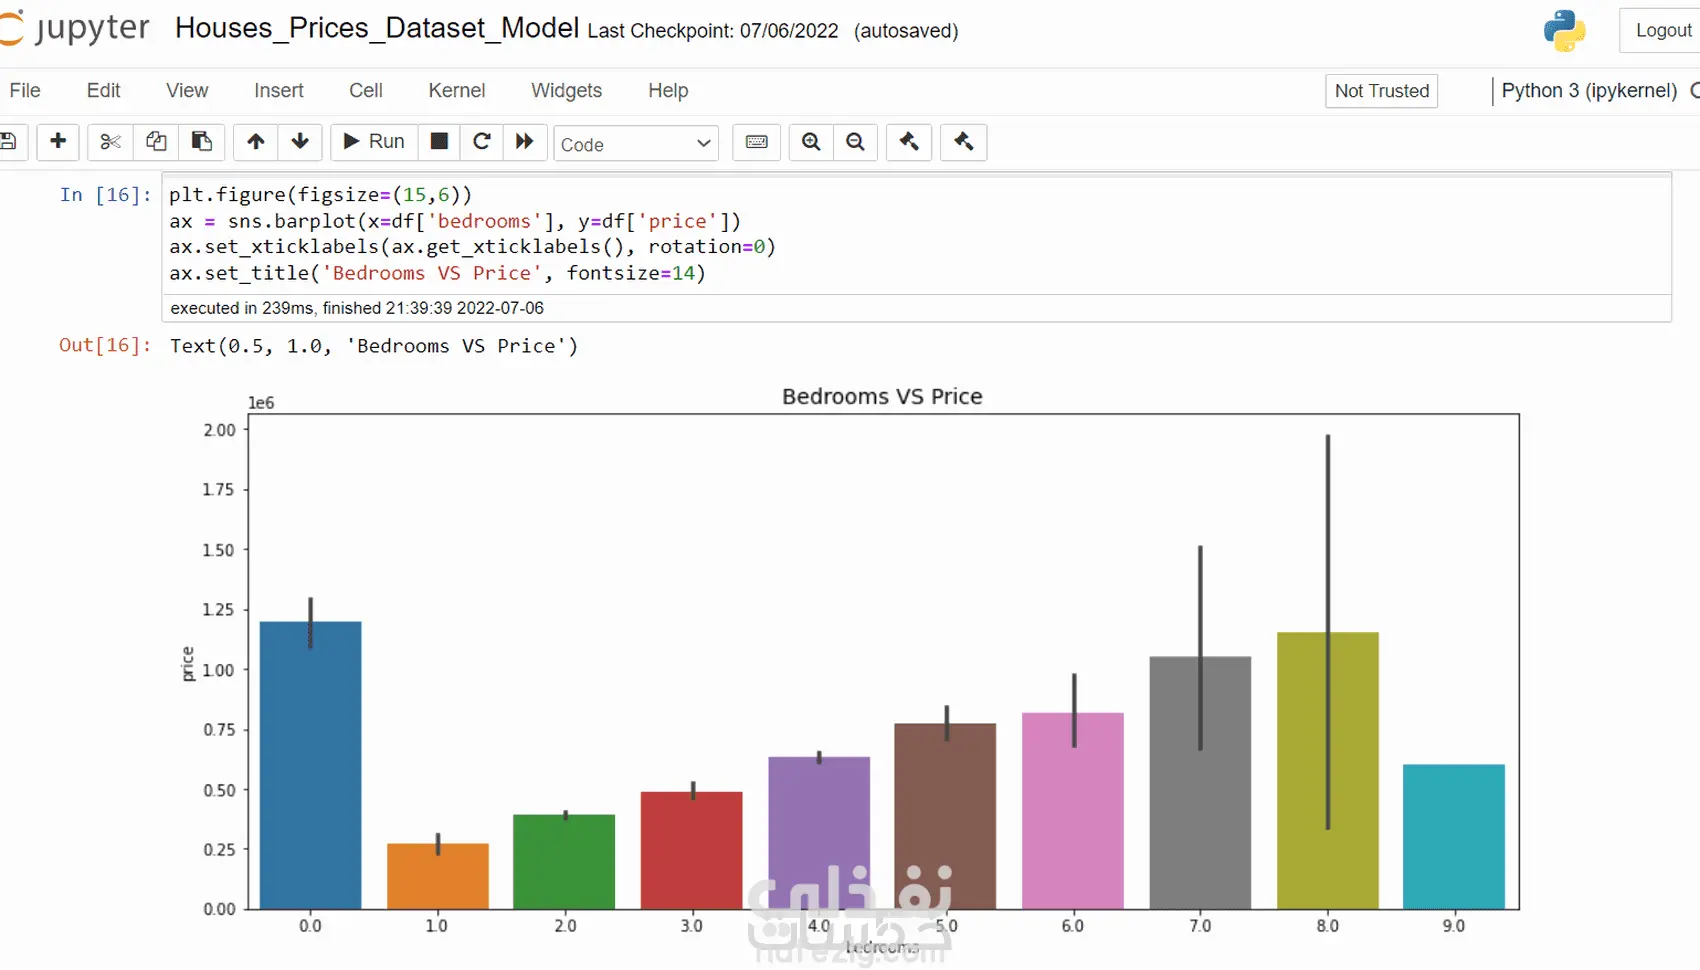Cut selected cells with scissors icon
Screen dimensions: 1700x970
pyautogui.click(x=110, y=142)
